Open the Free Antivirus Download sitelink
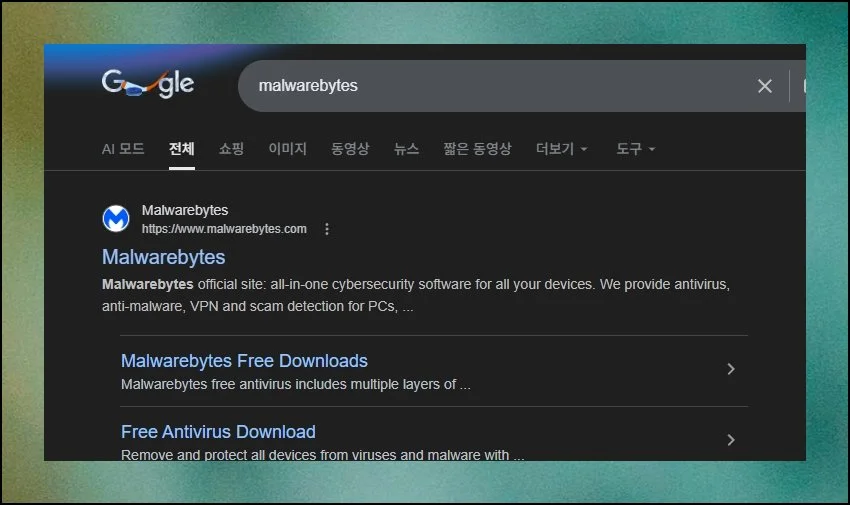The width and height of the screenshot is (850, 505). 218,432
